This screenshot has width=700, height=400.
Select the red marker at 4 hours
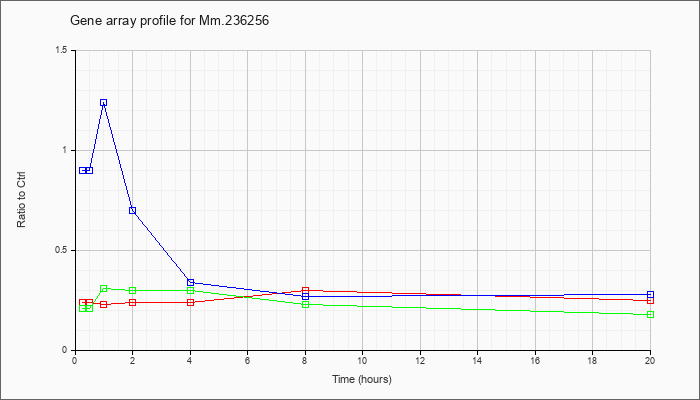pyautogui.click(x=191, y=302)
